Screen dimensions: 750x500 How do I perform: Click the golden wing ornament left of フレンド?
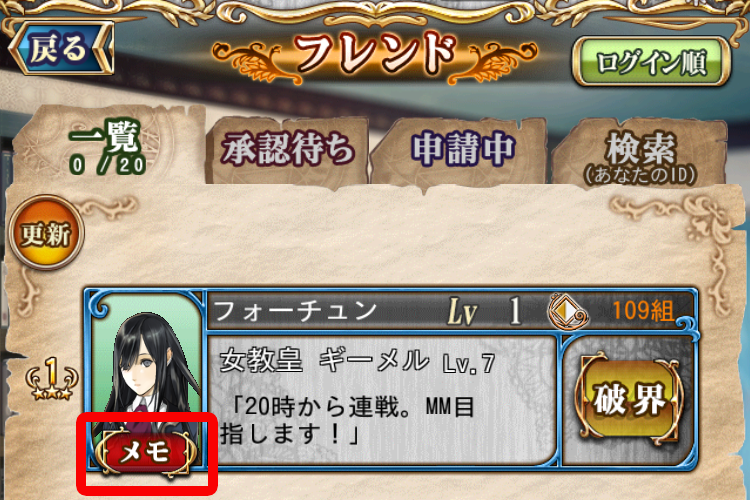point(253,61)
